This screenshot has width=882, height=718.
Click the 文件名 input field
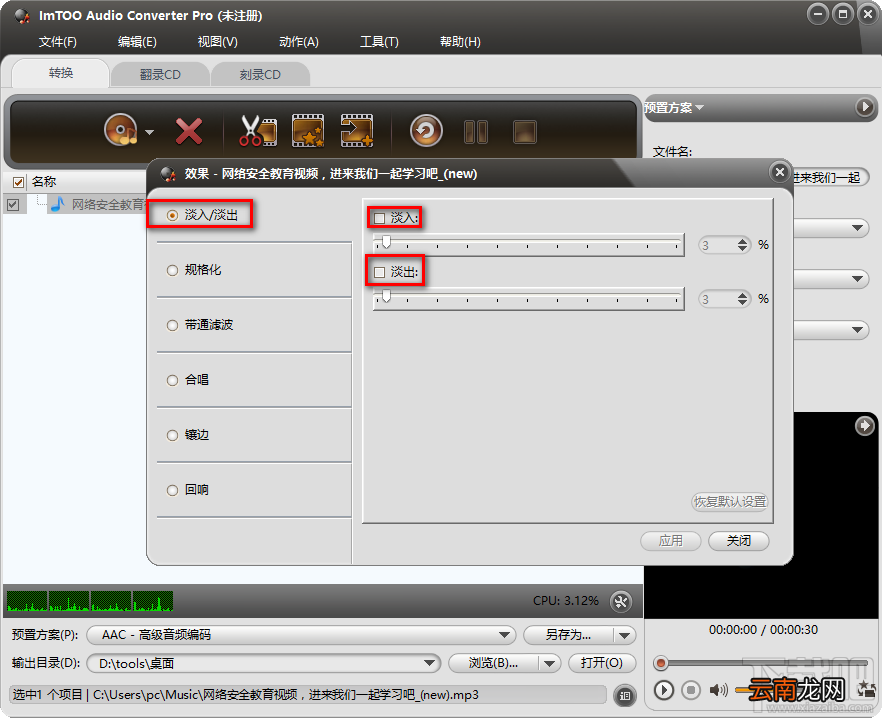[x=831, y=178]
